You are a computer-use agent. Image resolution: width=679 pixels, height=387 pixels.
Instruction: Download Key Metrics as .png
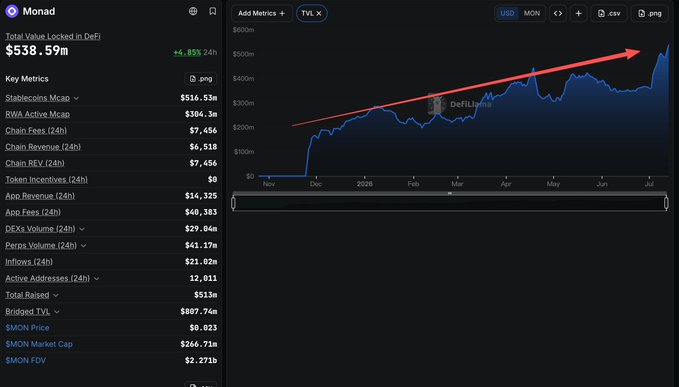pyautogui.click(x=201, y=79)
